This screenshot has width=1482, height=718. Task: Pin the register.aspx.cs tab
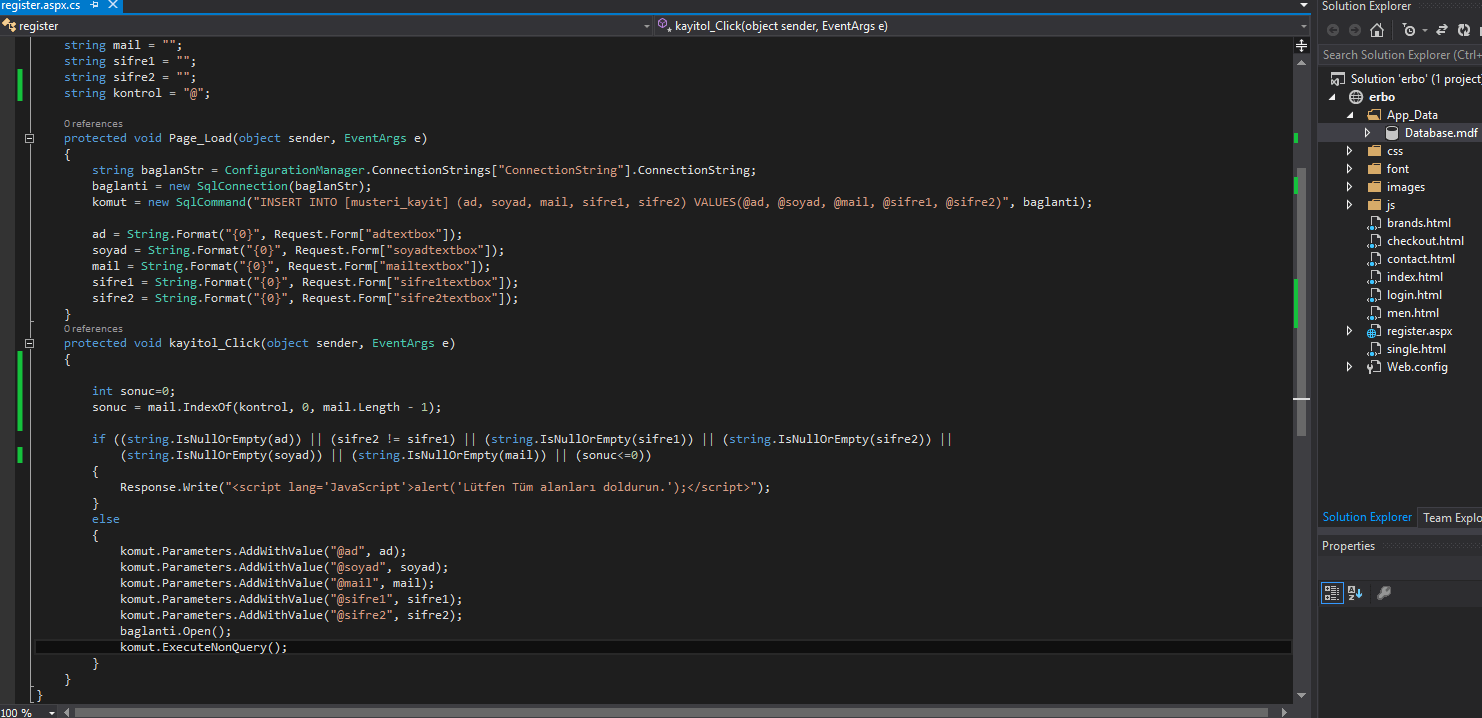[93, 6]
